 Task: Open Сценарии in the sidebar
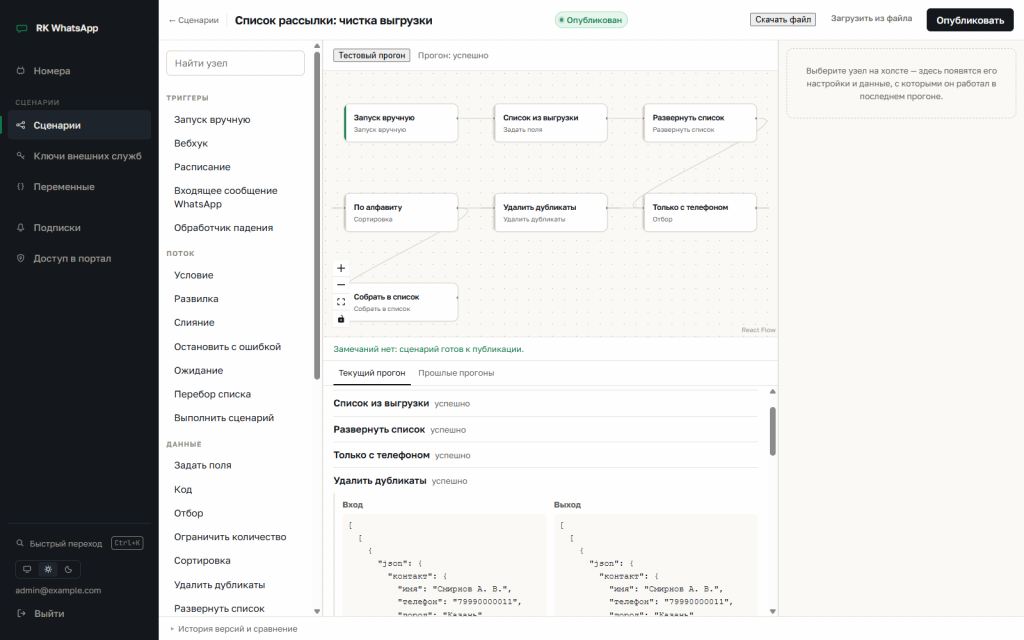pos(79,125)
